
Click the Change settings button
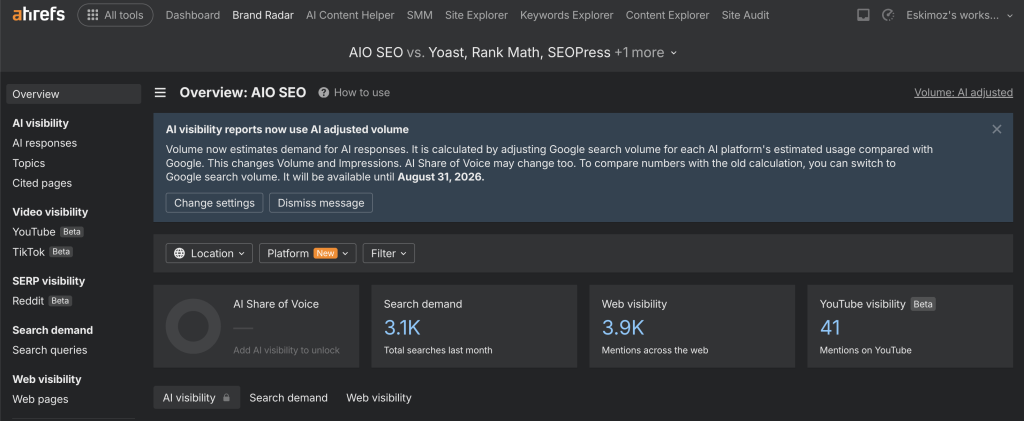click(x=214, y=203)
